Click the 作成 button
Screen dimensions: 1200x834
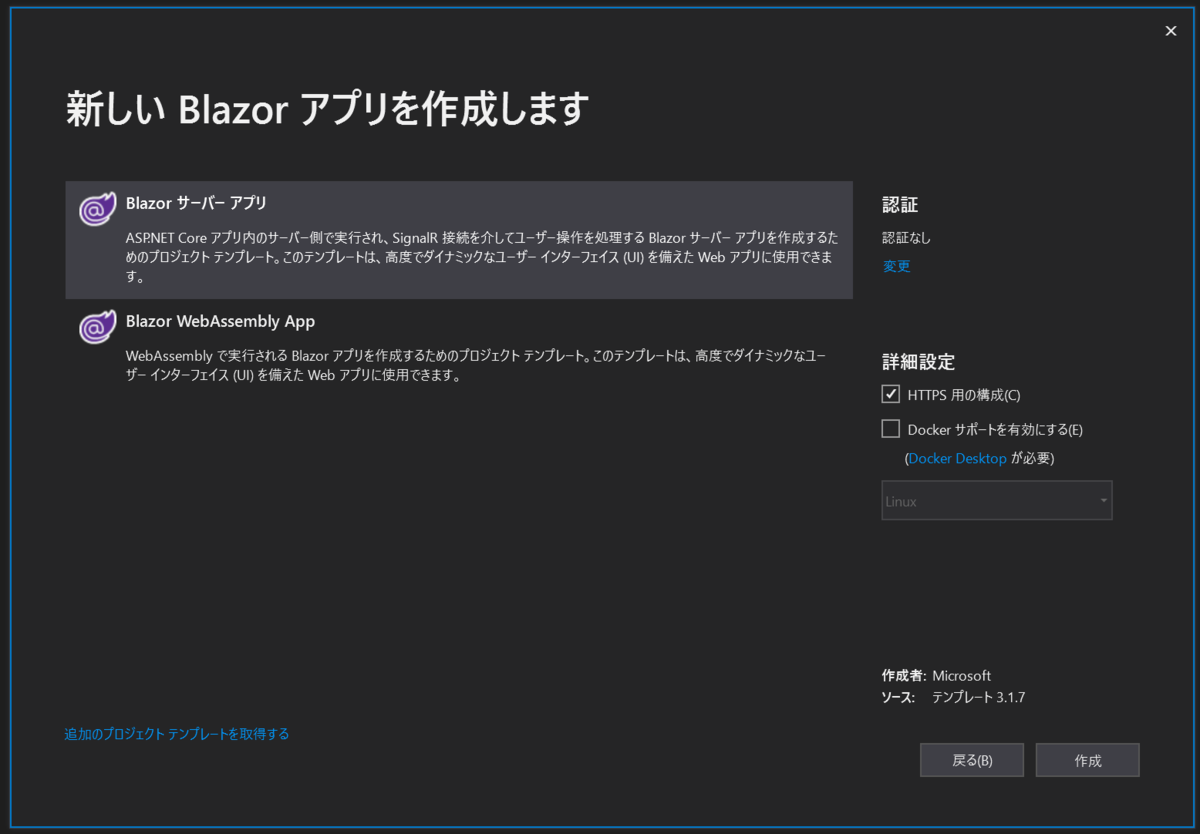click(1088, 760)
